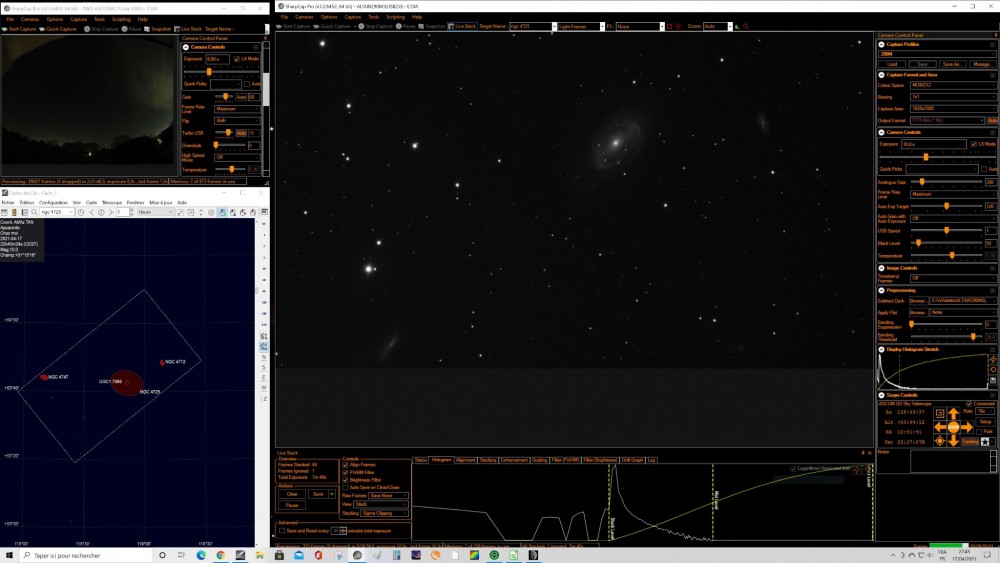Toggle FWHM Filter checkbox
This screenshot has width=1000, height=563.
(x=346, y=472)
